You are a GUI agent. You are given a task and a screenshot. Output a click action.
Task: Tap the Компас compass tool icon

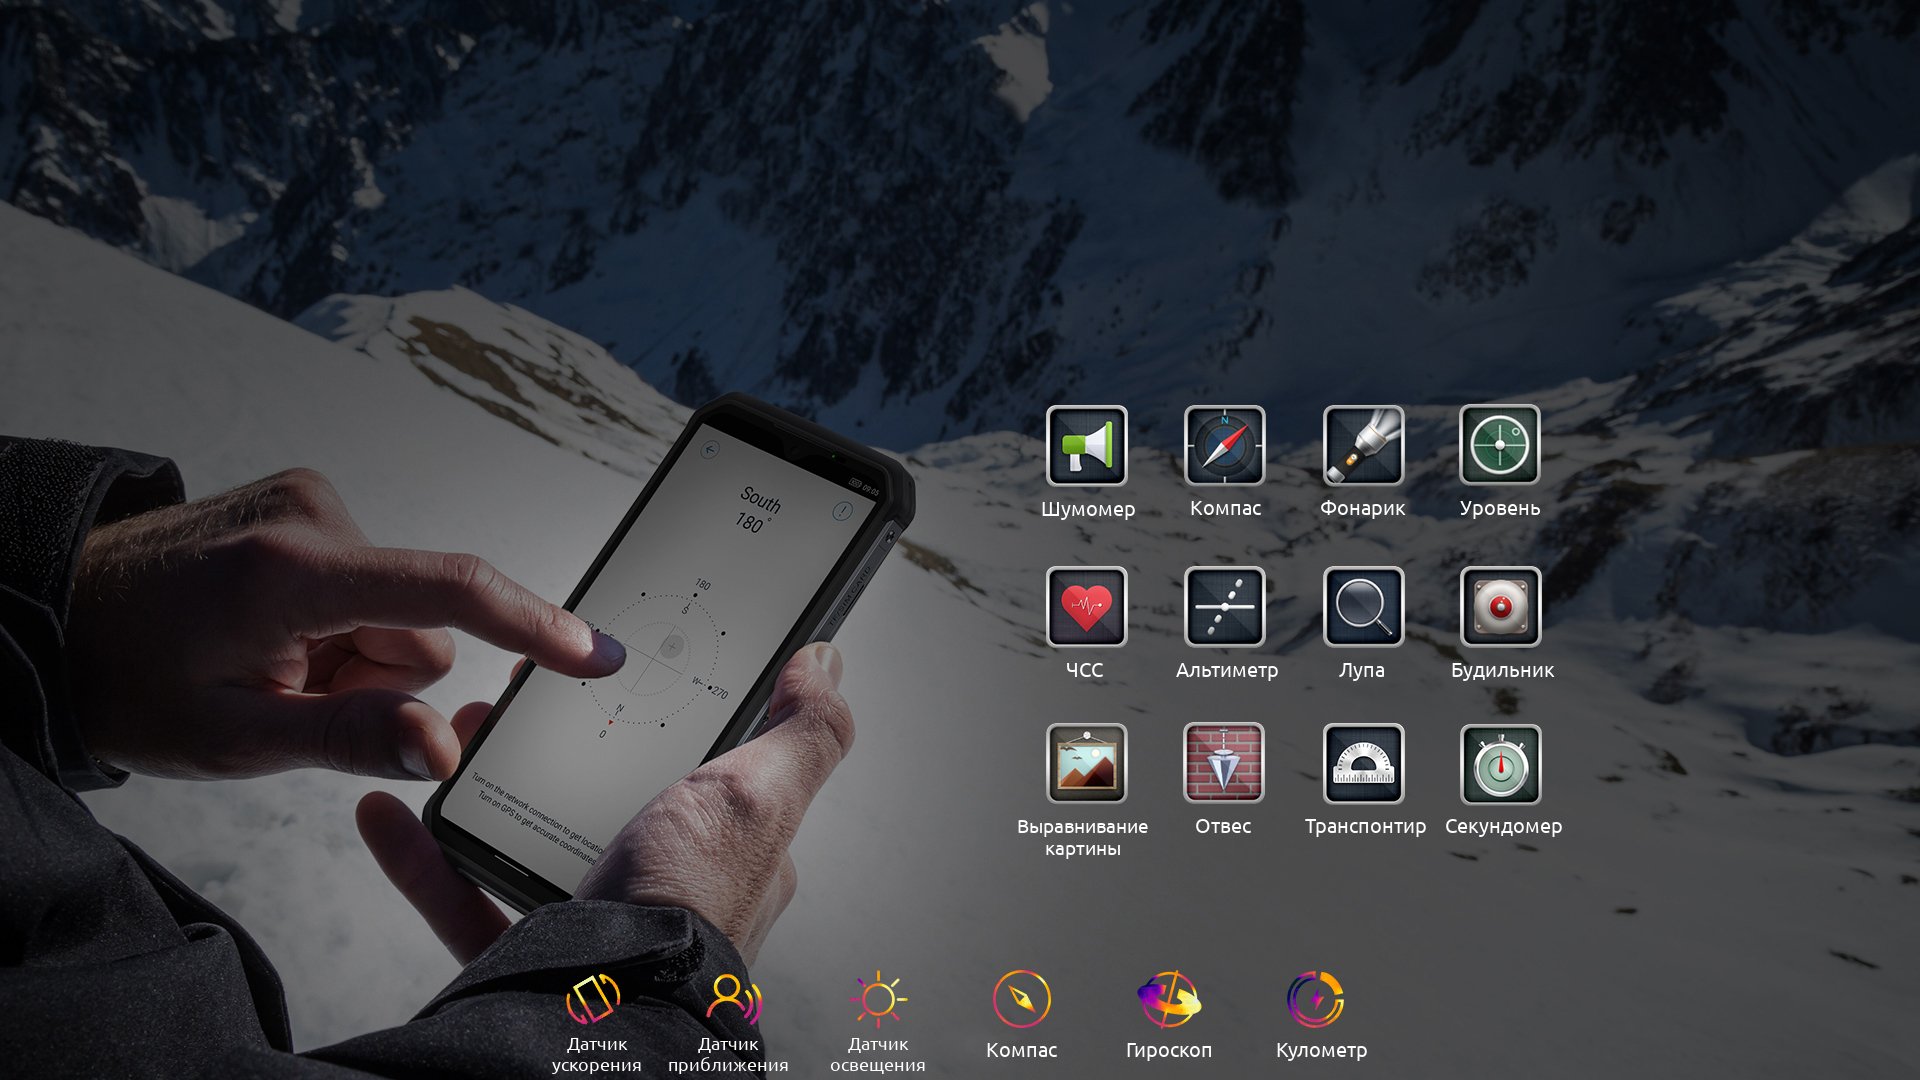(1224, 446)
